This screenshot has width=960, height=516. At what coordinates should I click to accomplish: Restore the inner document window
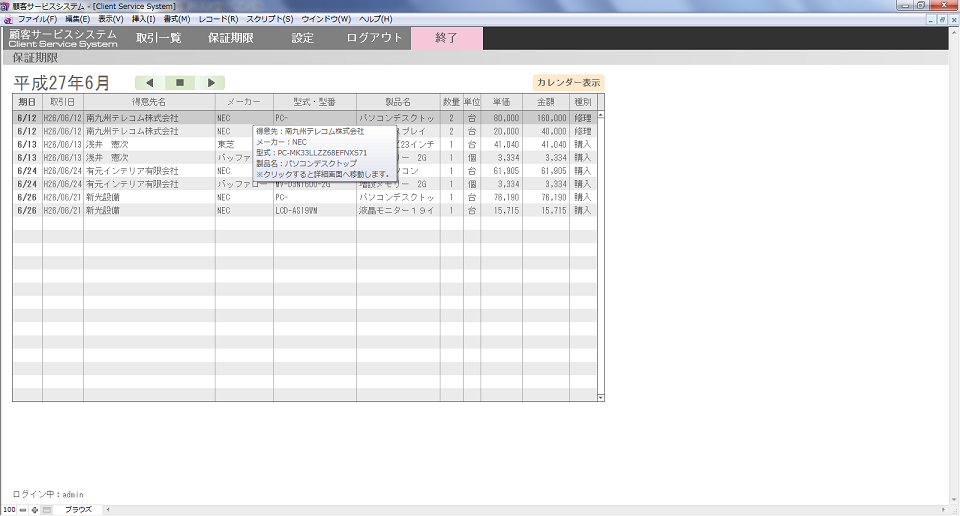940,19
